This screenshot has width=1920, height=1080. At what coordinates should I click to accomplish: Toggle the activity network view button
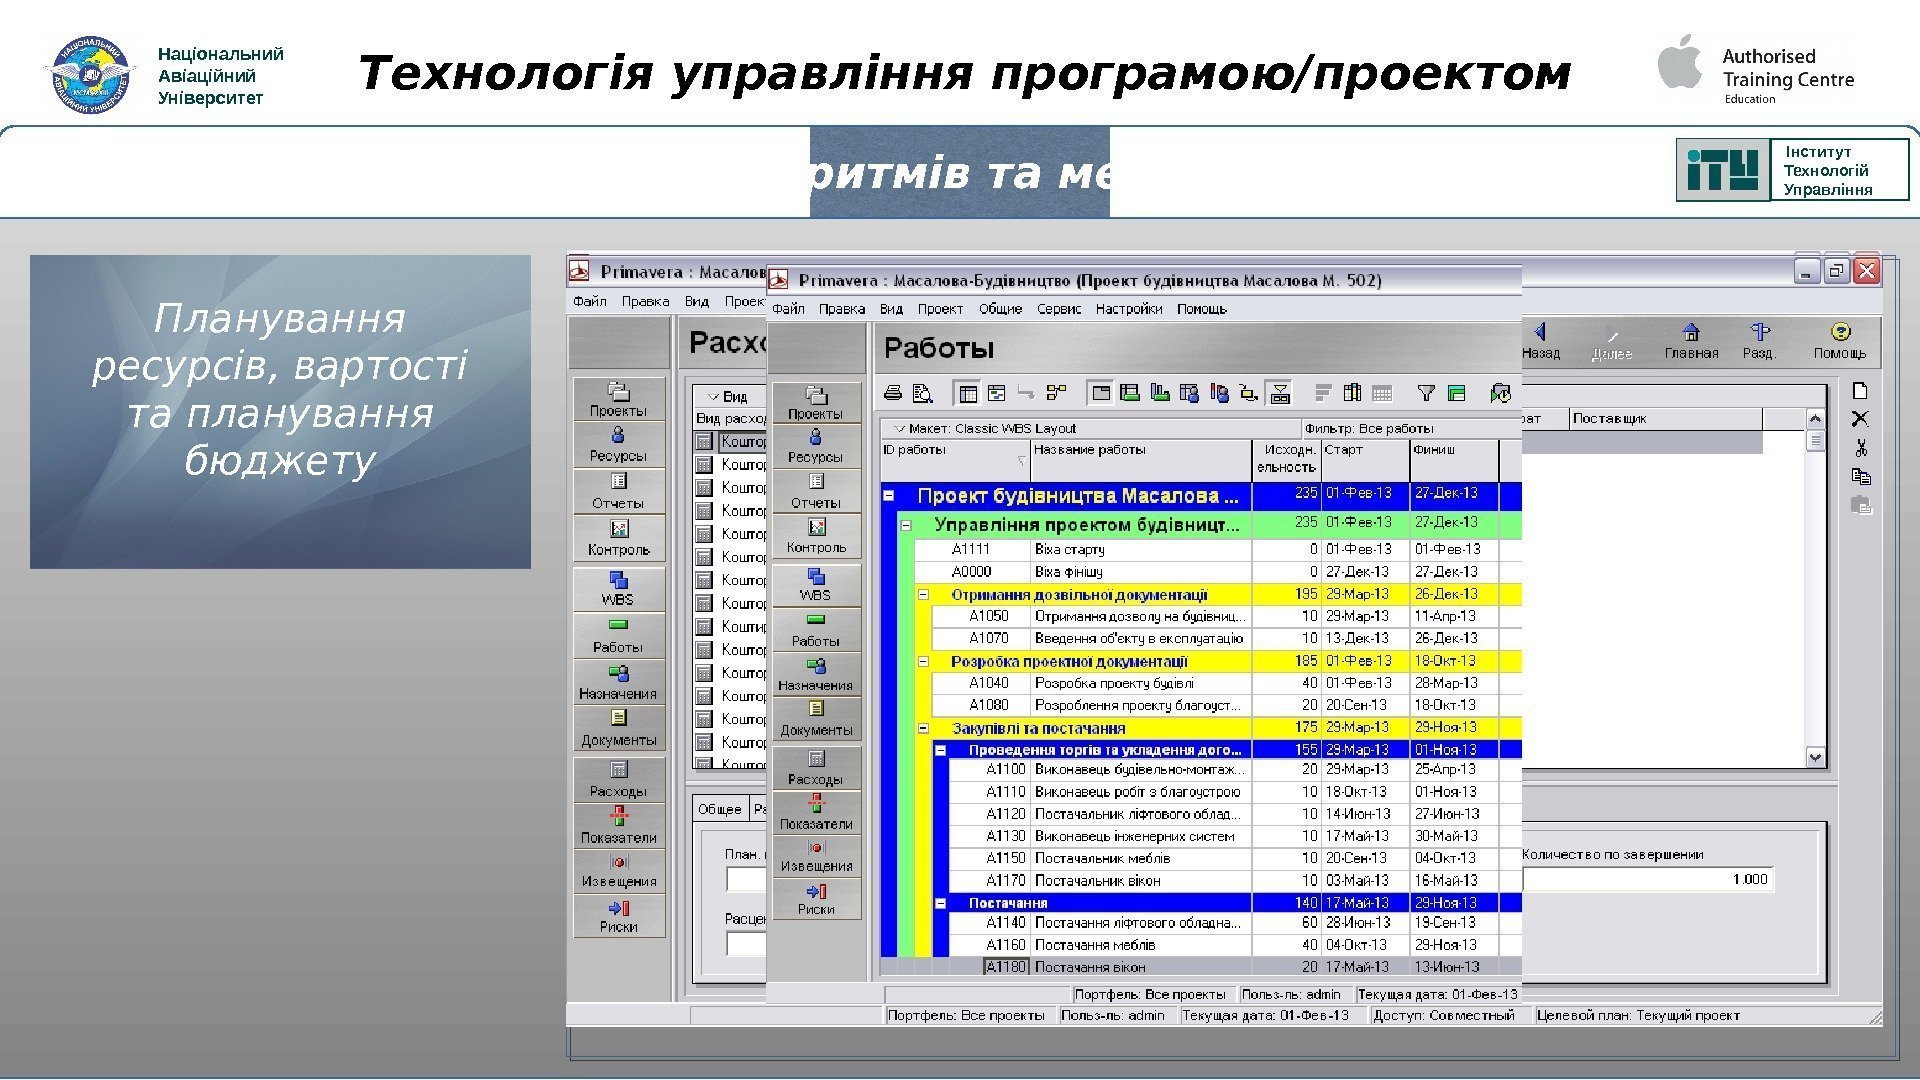click(1057, 393)
